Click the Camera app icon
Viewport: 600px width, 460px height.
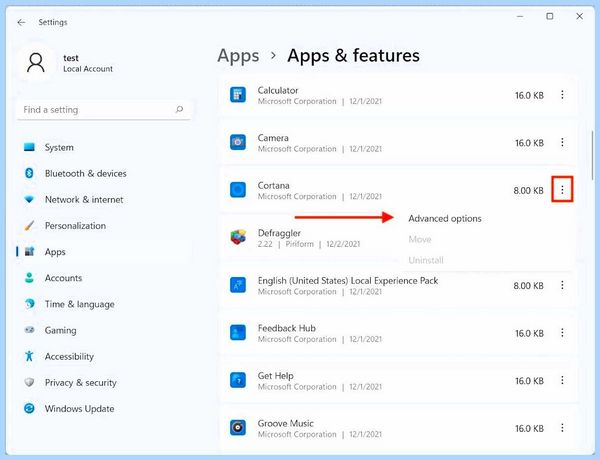click(x=238, y=142)
